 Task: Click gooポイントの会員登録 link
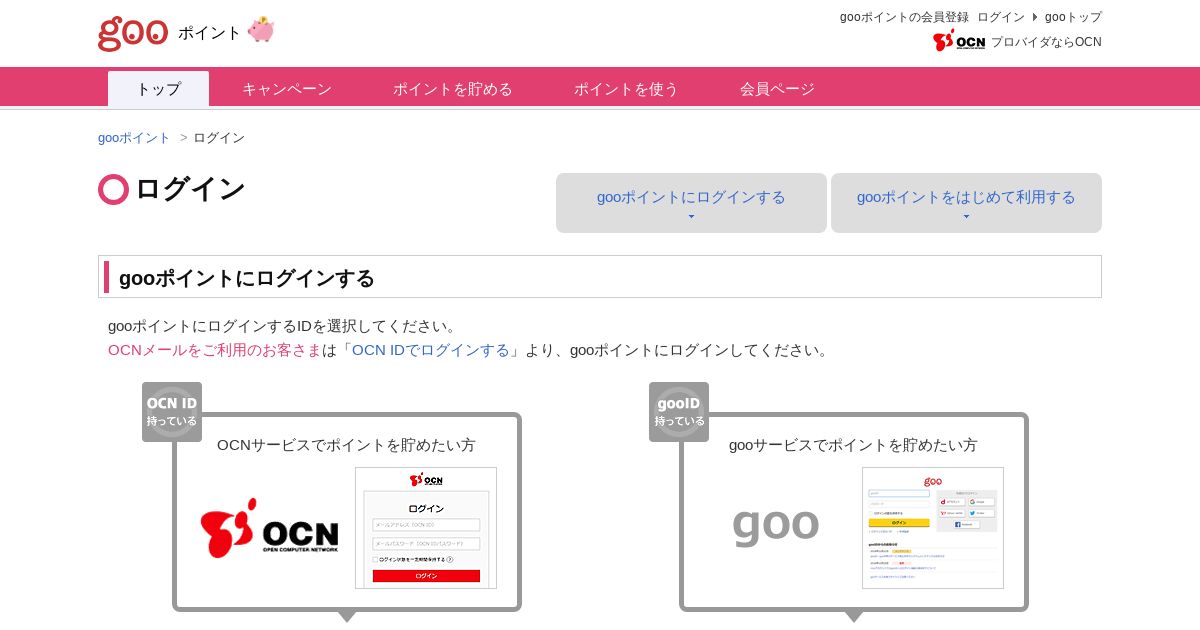click(904, 17)
